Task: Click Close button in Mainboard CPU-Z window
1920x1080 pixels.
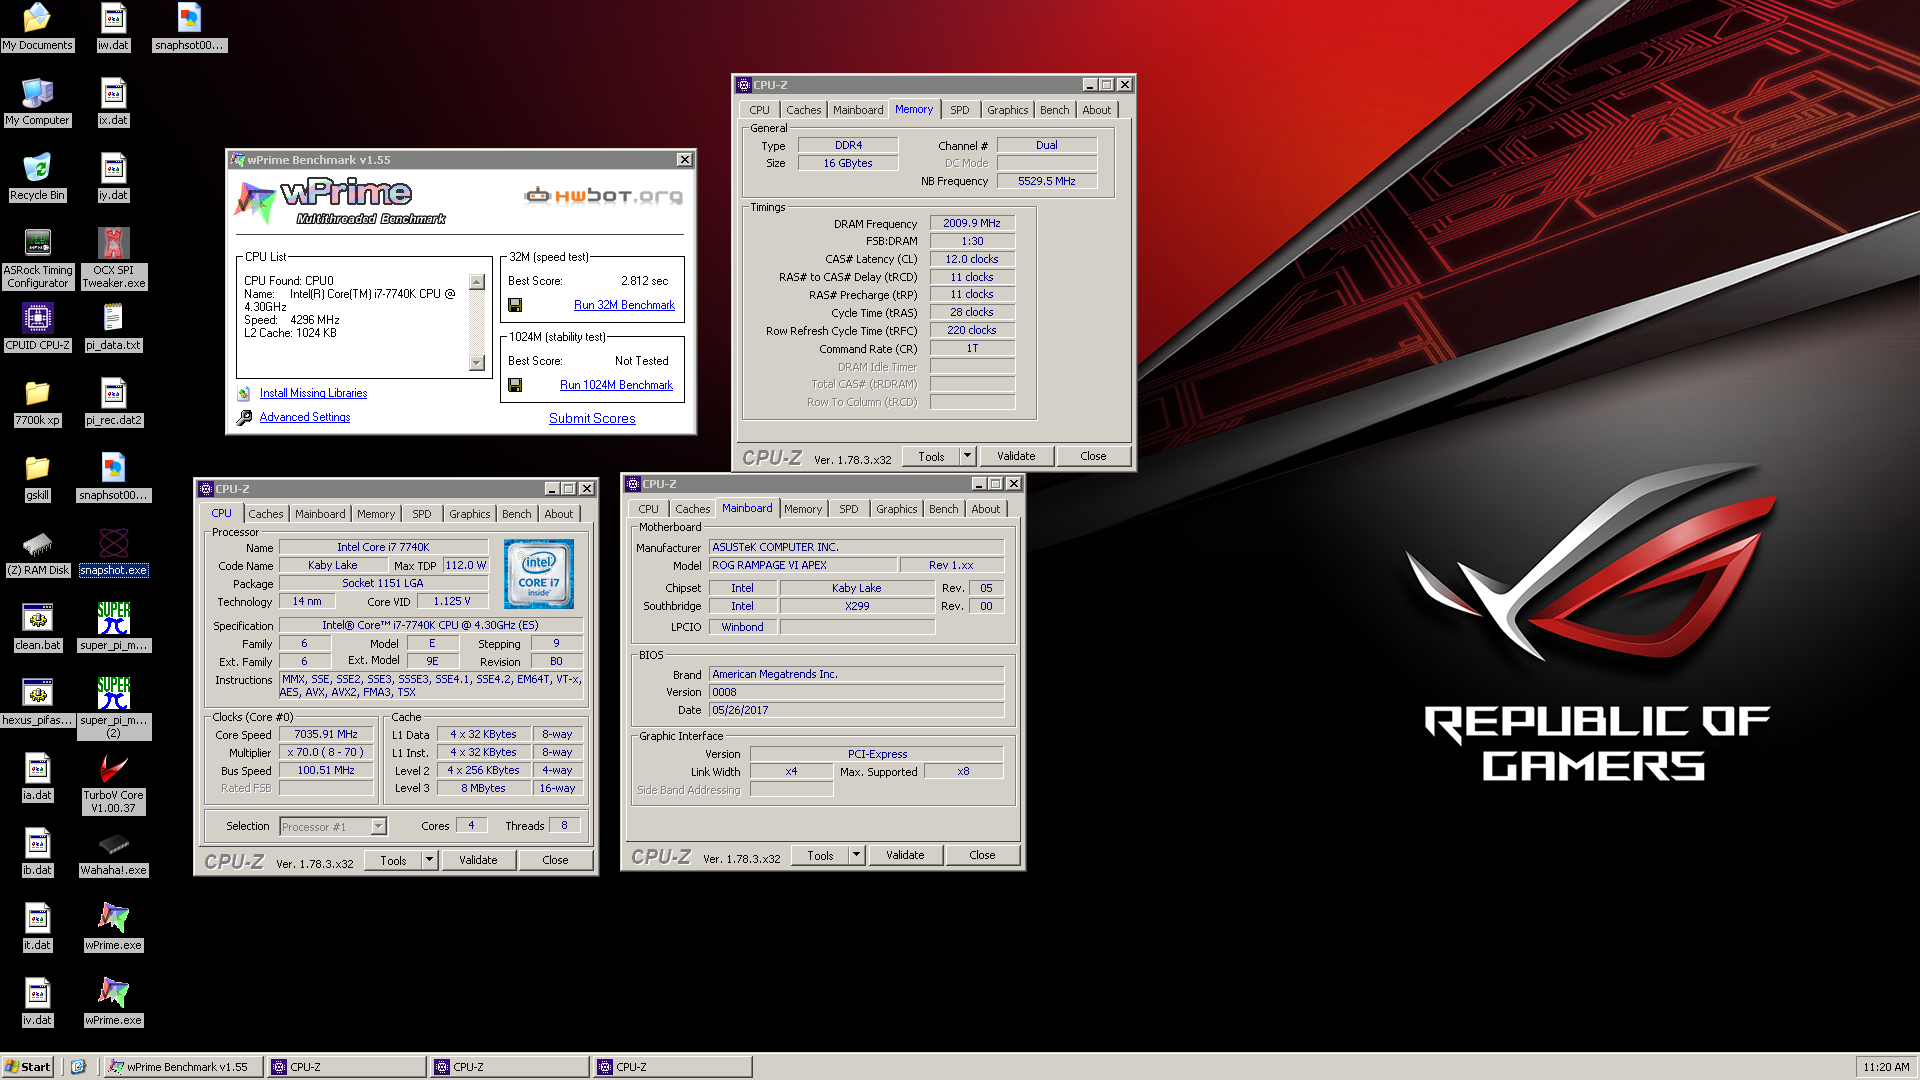Action: click(982, 855)
